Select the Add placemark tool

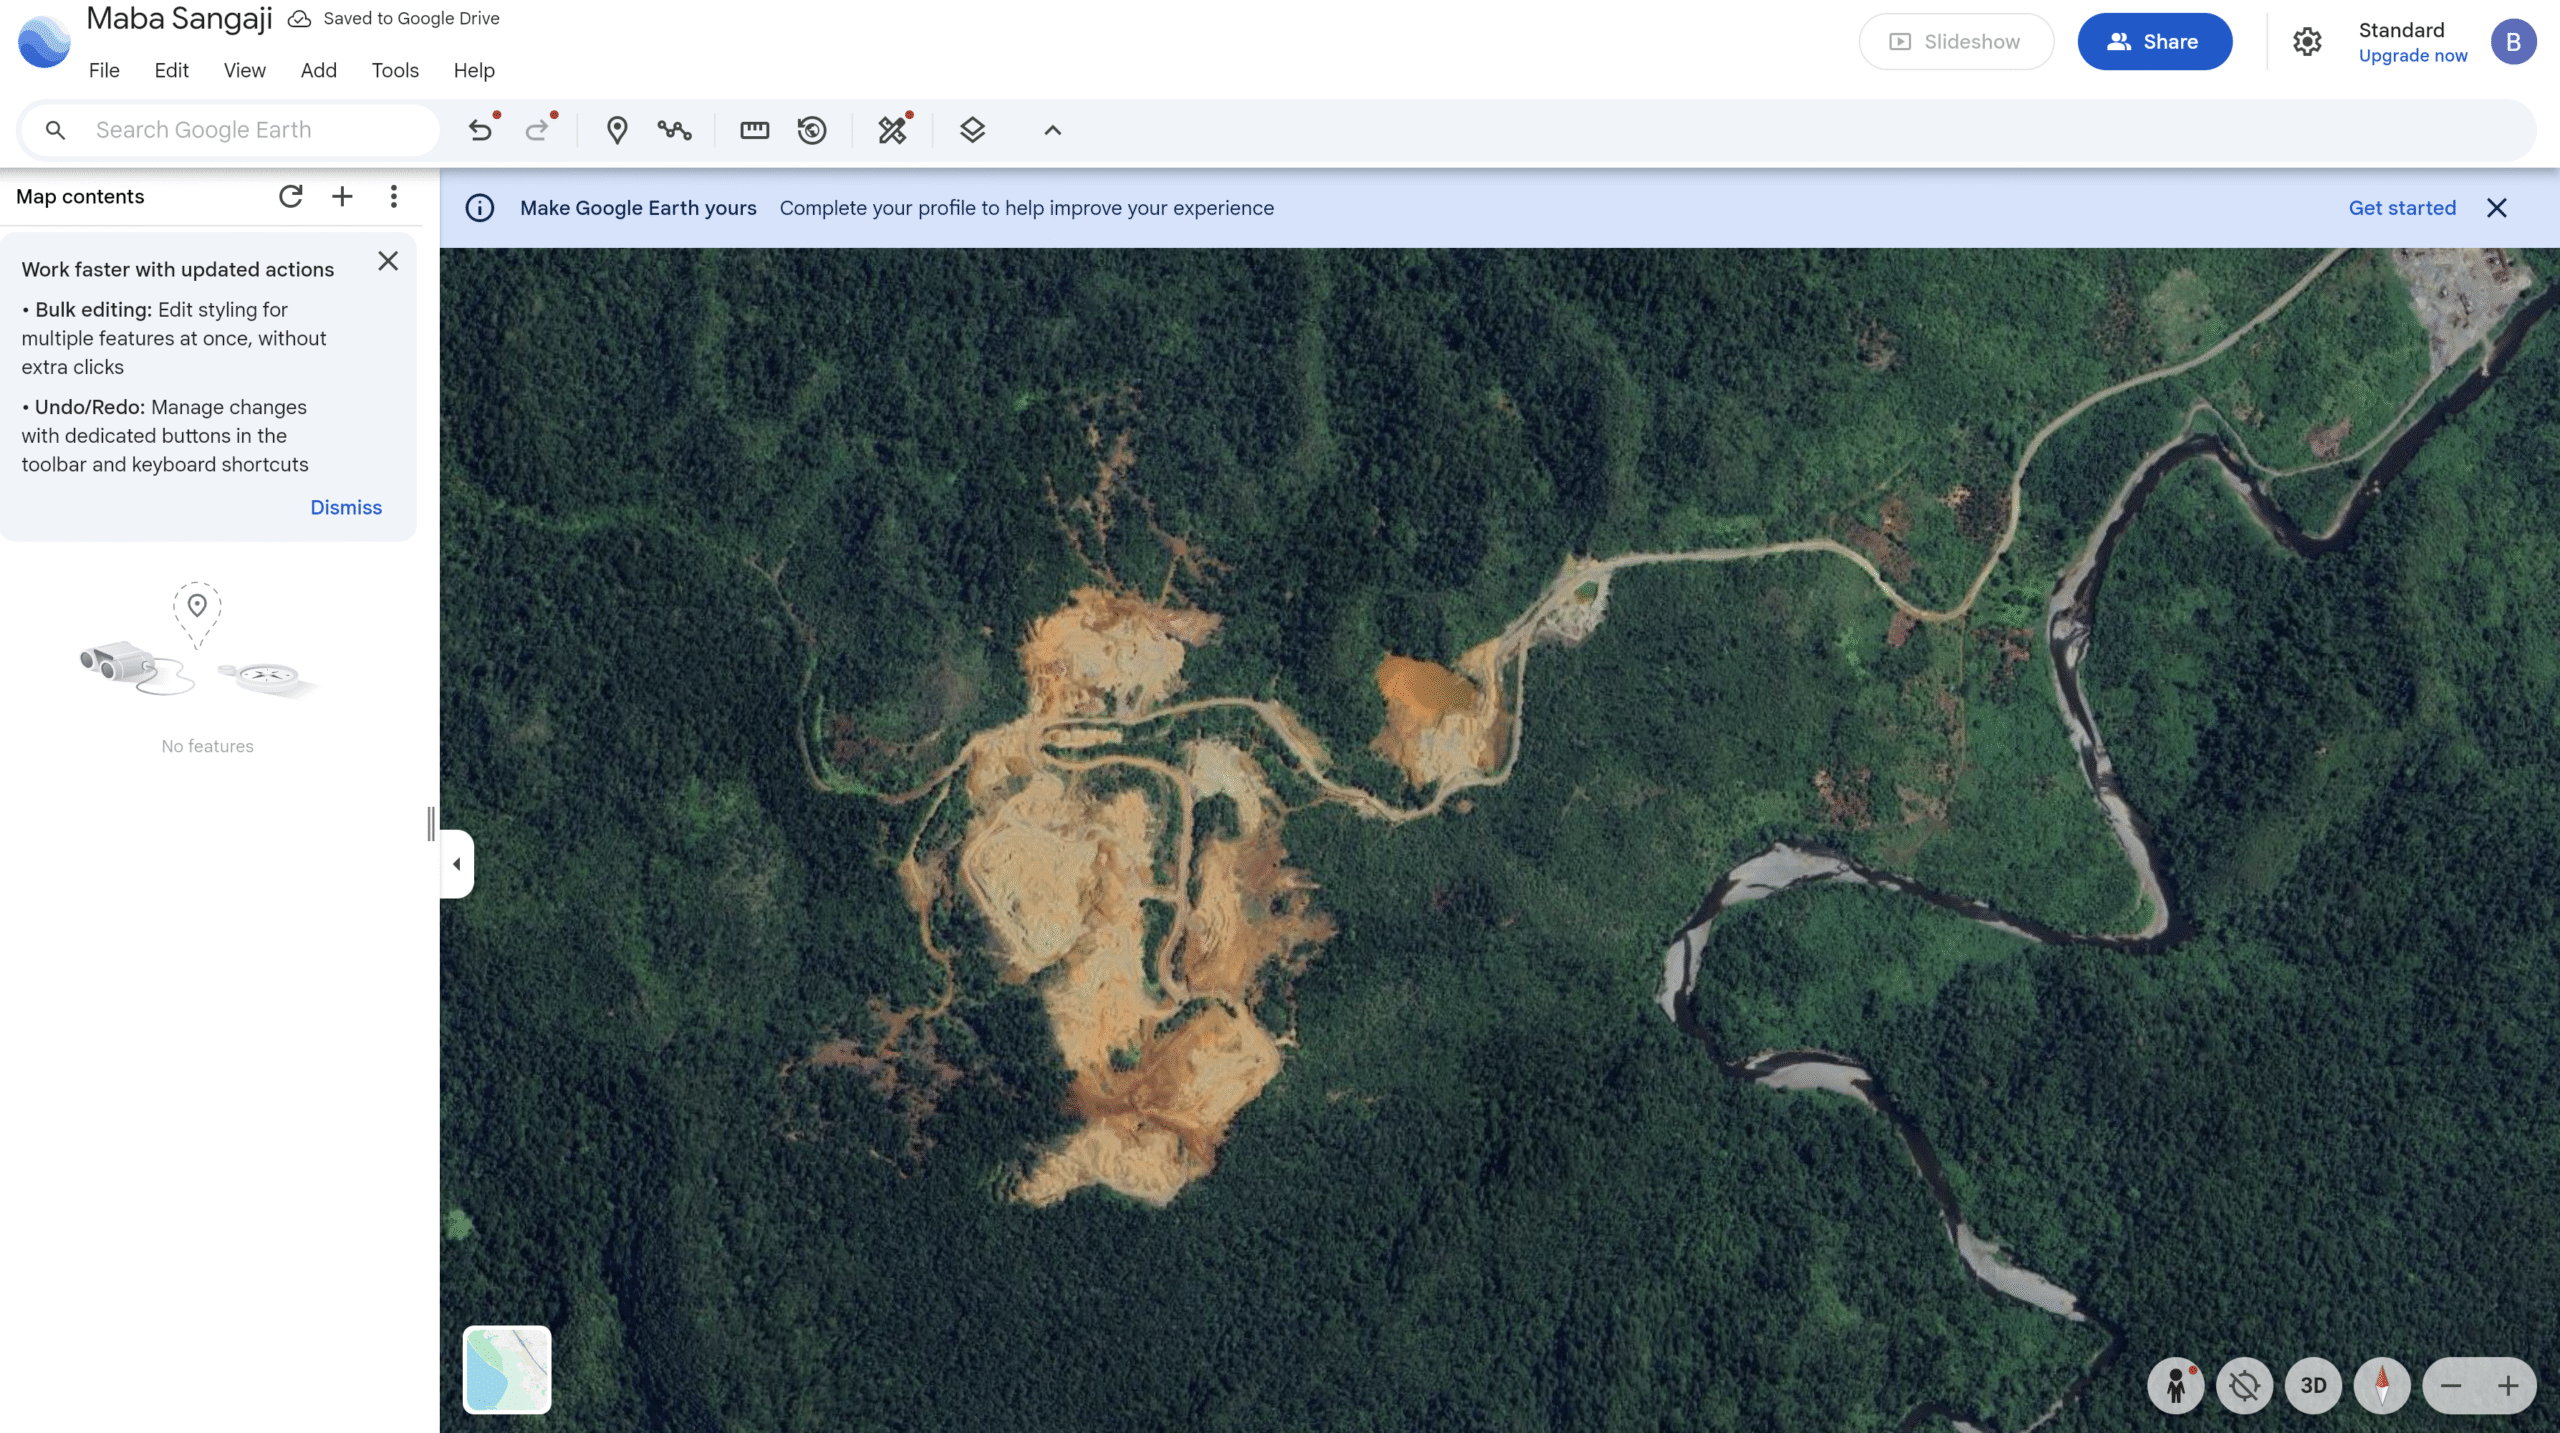(617, 130)
